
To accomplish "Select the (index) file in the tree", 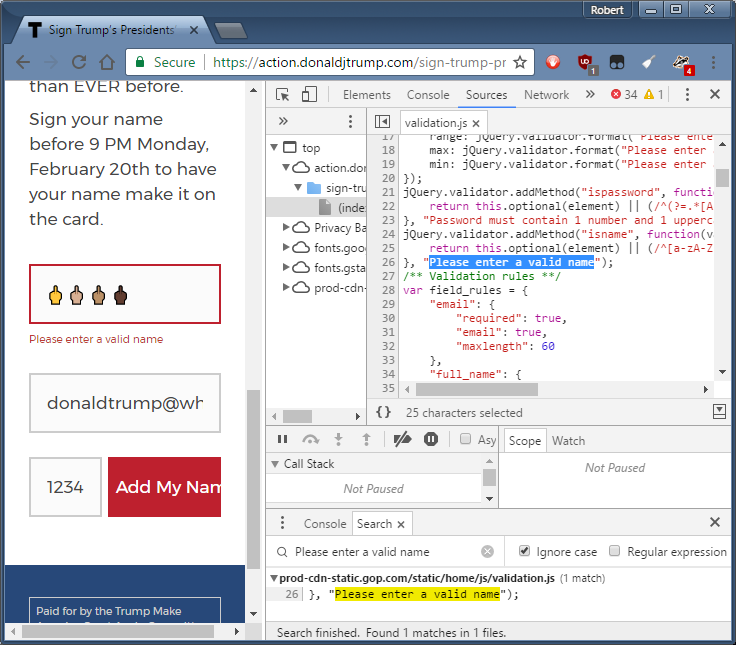I will tap(315, 207).
